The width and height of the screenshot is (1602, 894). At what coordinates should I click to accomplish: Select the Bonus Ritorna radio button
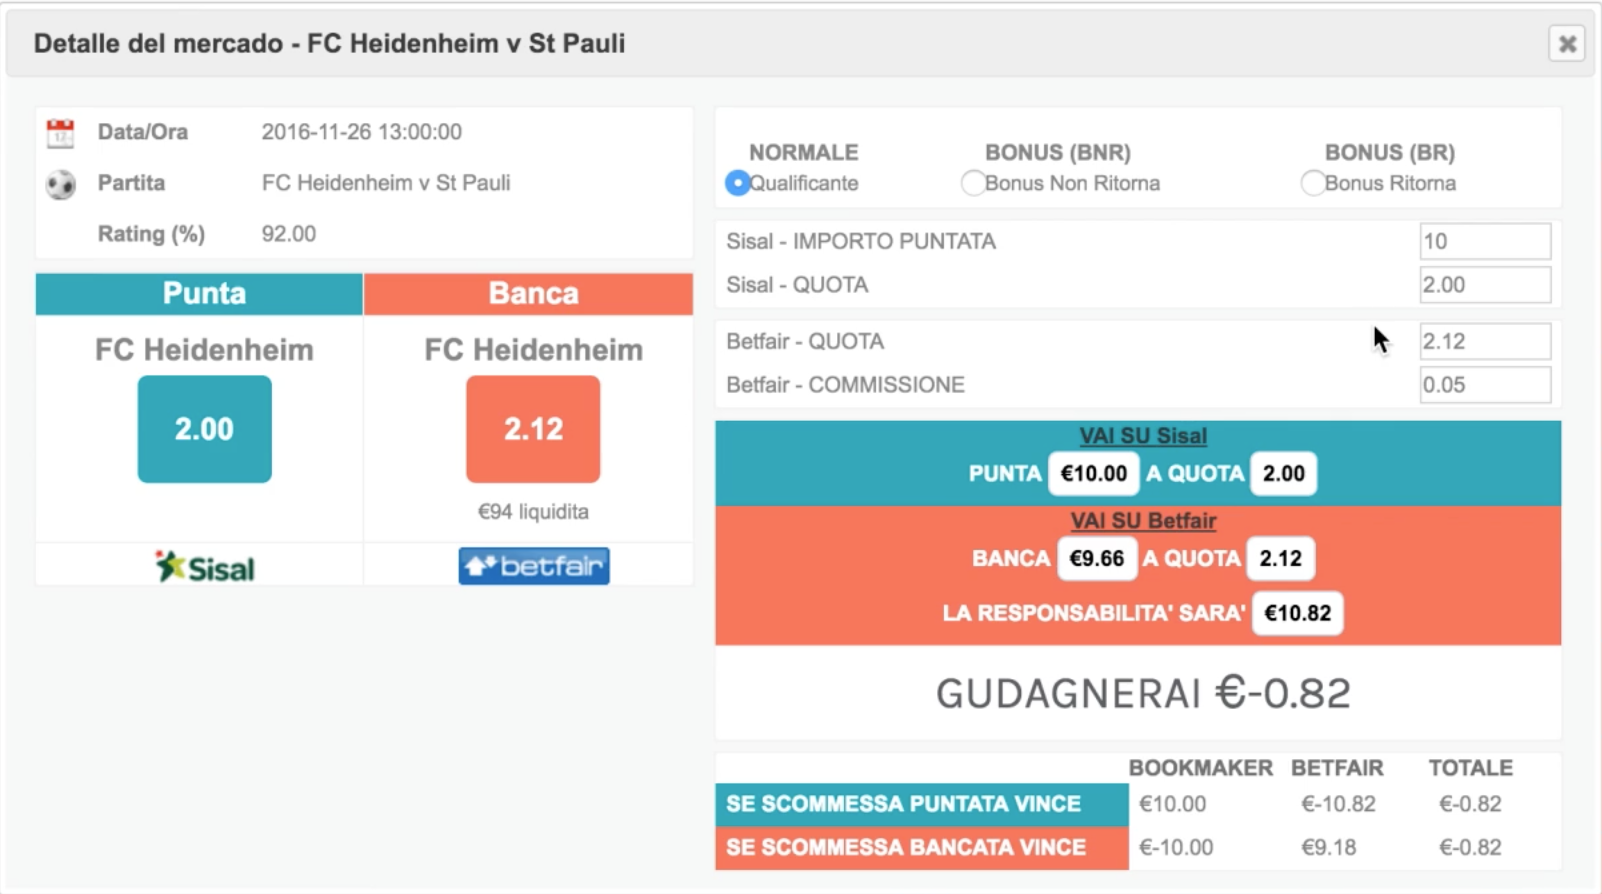click(x=1312, y=183)
